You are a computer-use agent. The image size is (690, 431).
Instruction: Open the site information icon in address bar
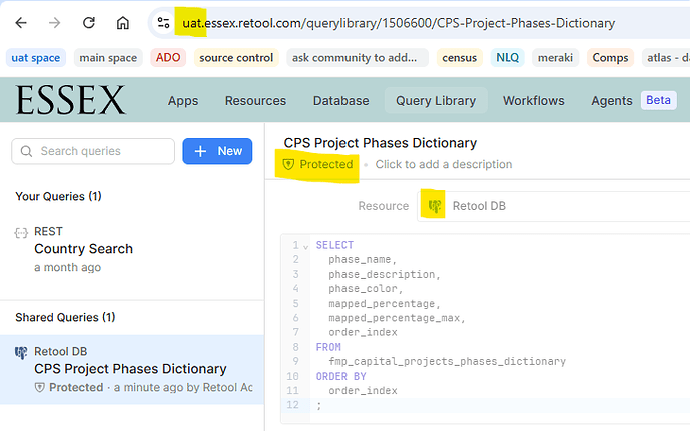point(163,22)
